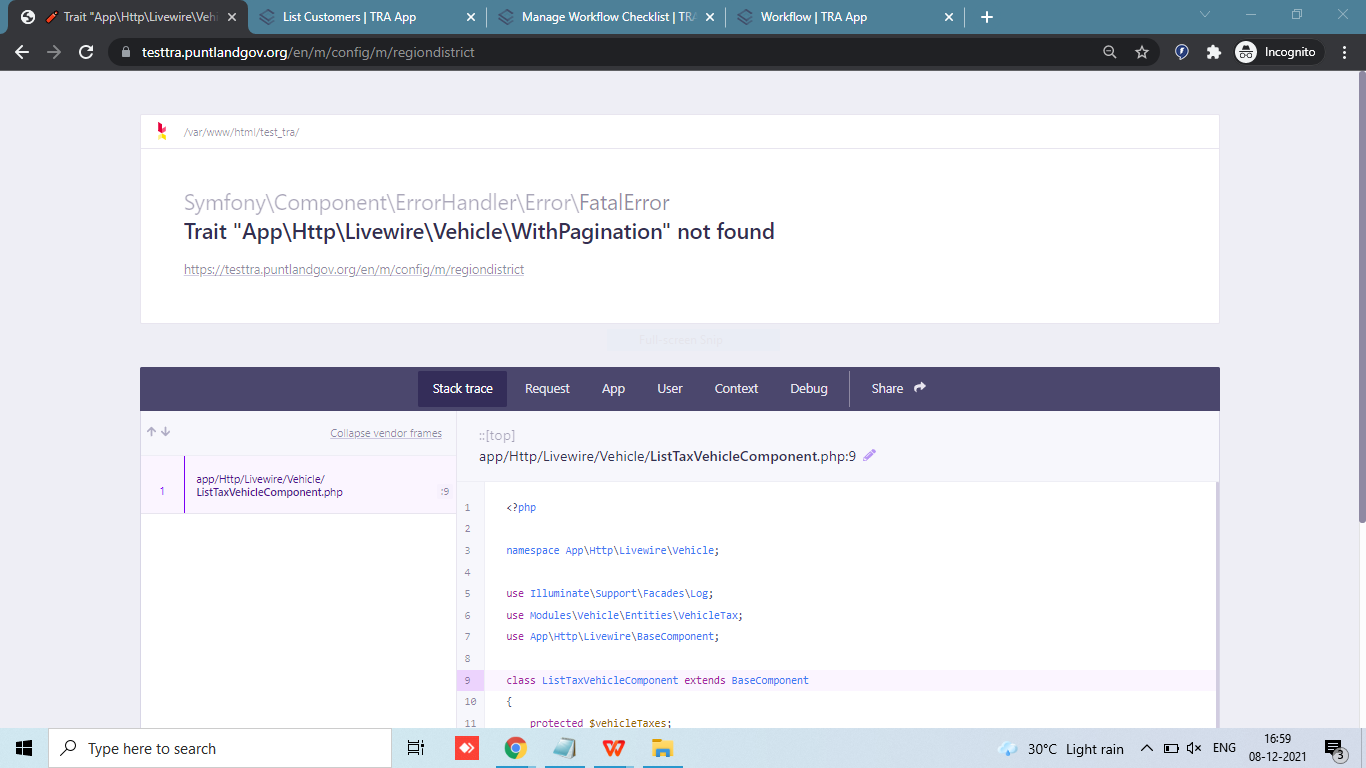Open the WPS Office taskbar icon
This screenshot has height=768, width=1366.
[x=614, y=748]
